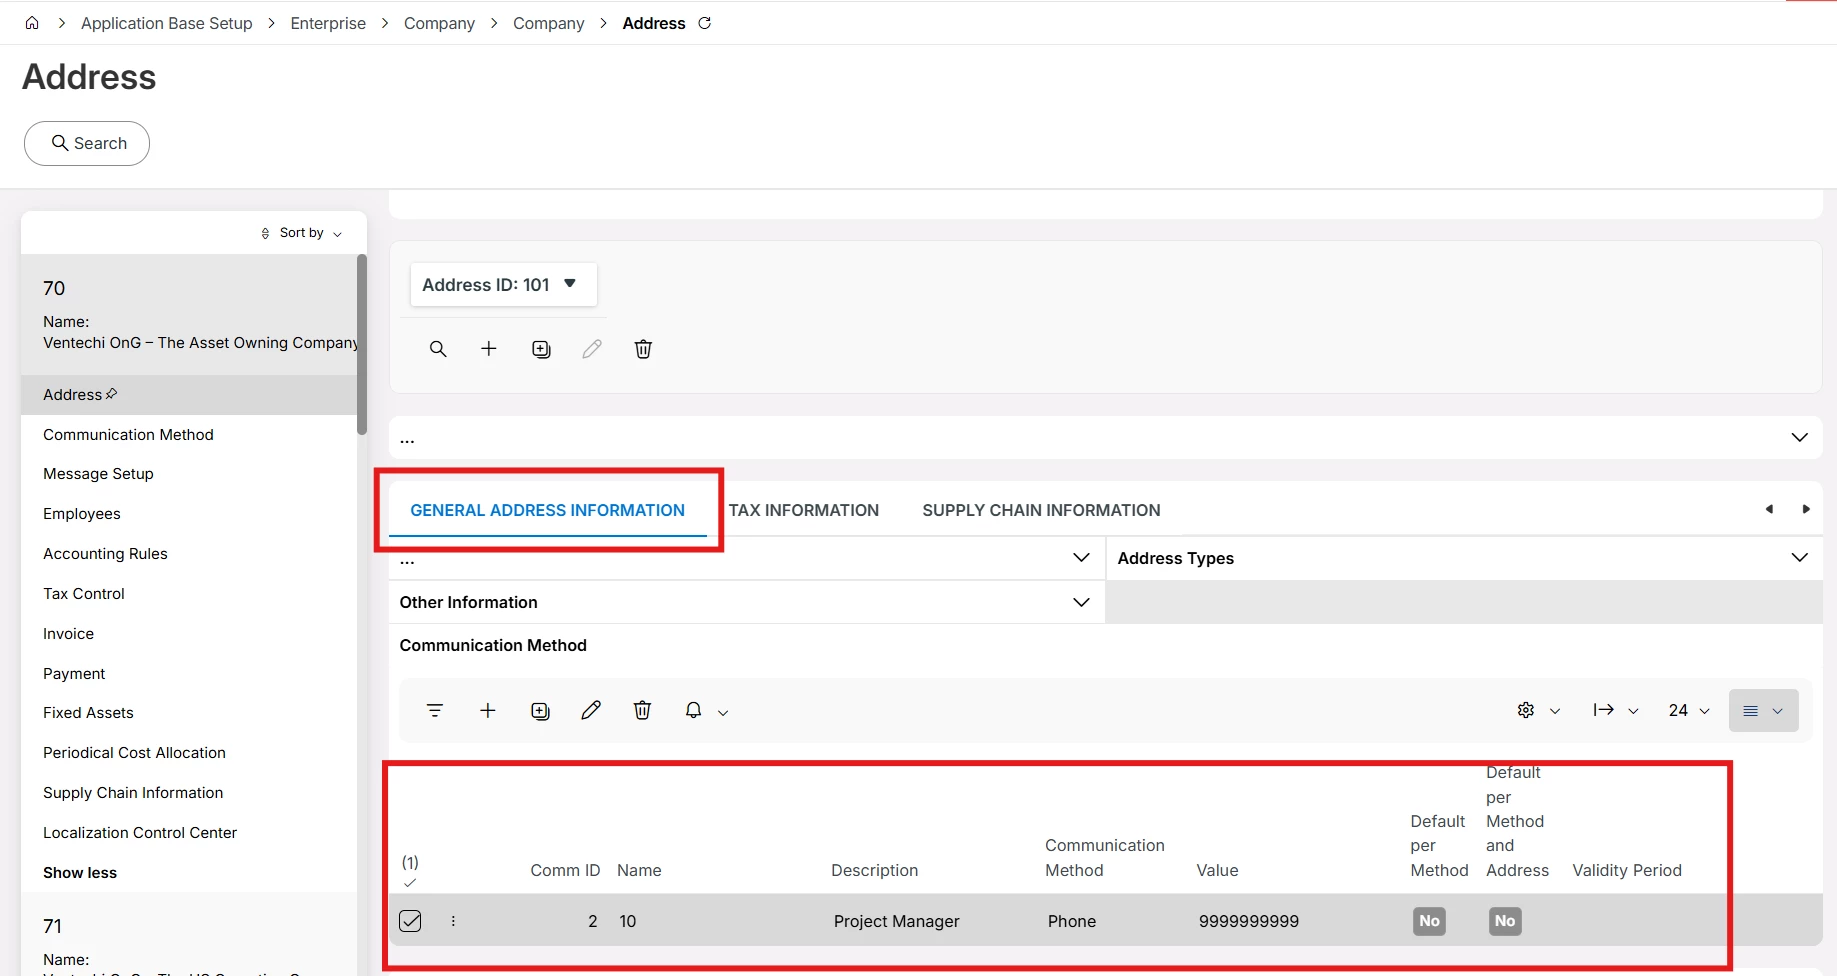Uncheck the Project Manager row checkbox
Screen dimensions: 1837x976
410,921
